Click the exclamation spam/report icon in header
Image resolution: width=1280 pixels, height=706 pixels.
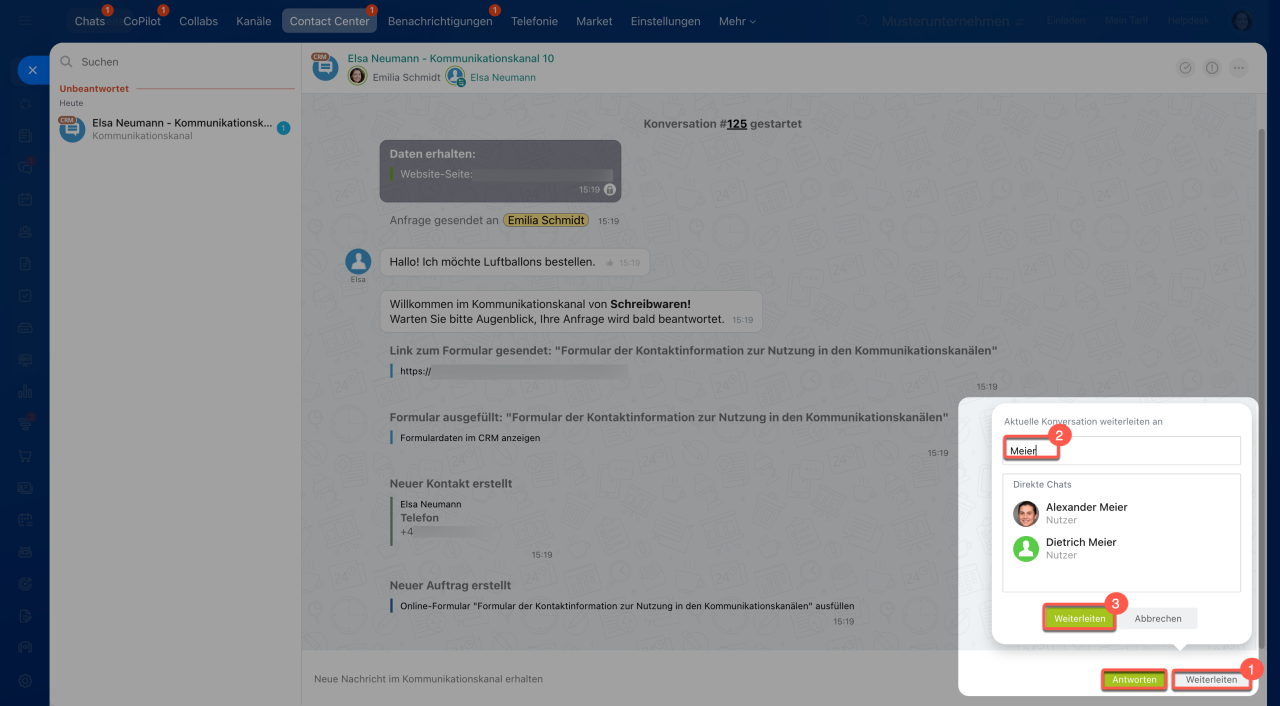coord(1212,68)
